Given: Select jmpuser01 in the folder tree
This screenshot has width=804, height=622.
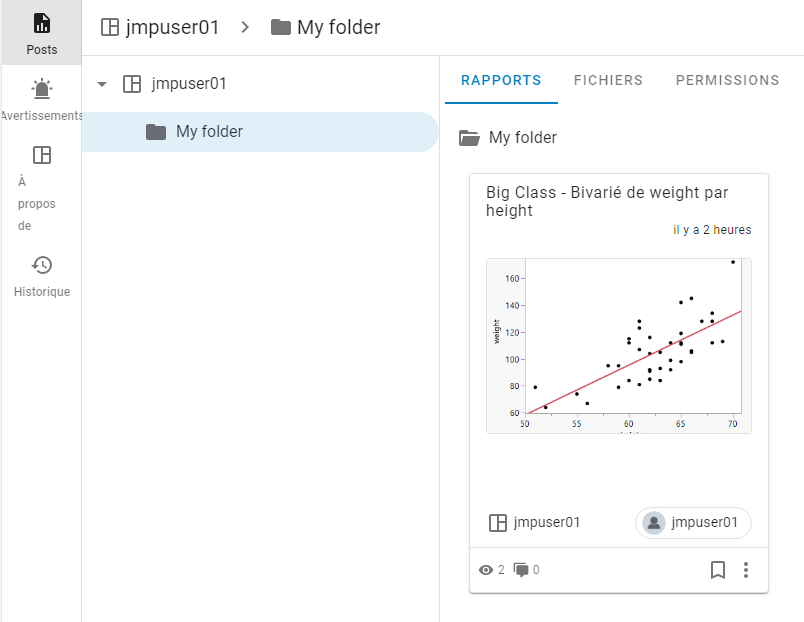Looking at the screenshot, I should pos(188,84).
